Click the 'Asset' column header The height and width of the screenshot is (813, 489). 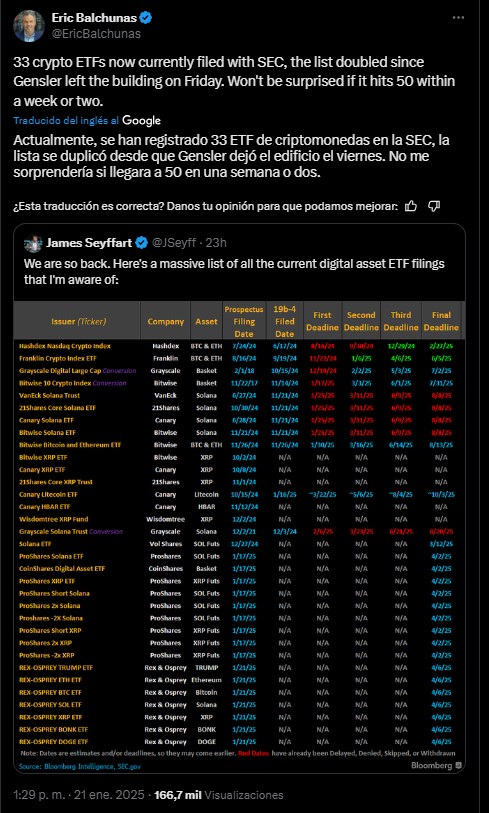(206, 321)
